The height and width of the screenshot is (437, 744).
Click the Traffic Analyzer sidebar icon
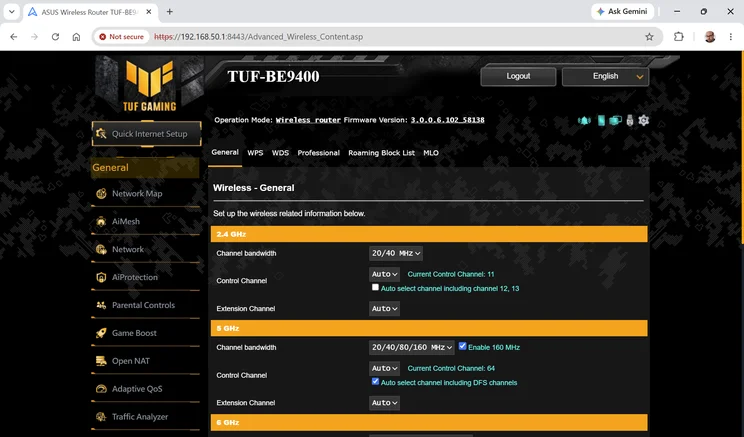click(101, 417)
